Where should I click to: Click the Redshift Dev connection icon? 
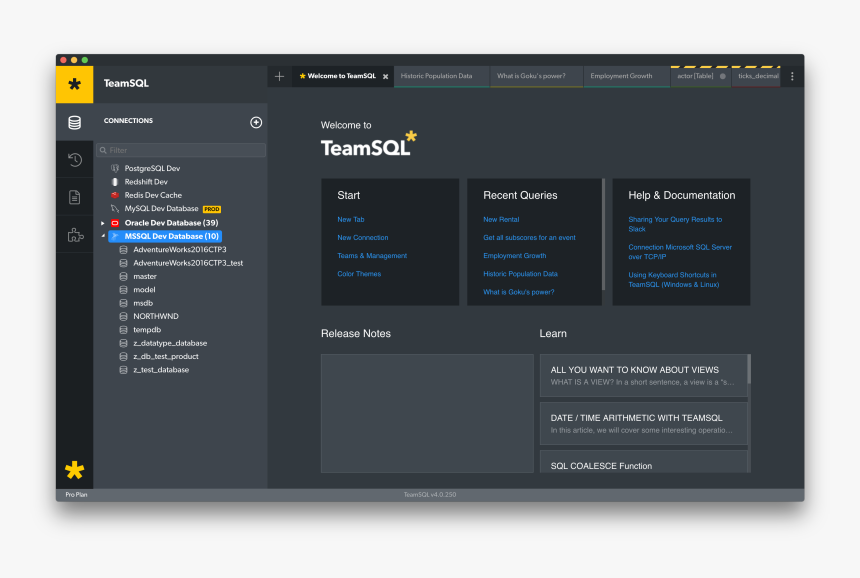tap(115, 182)
